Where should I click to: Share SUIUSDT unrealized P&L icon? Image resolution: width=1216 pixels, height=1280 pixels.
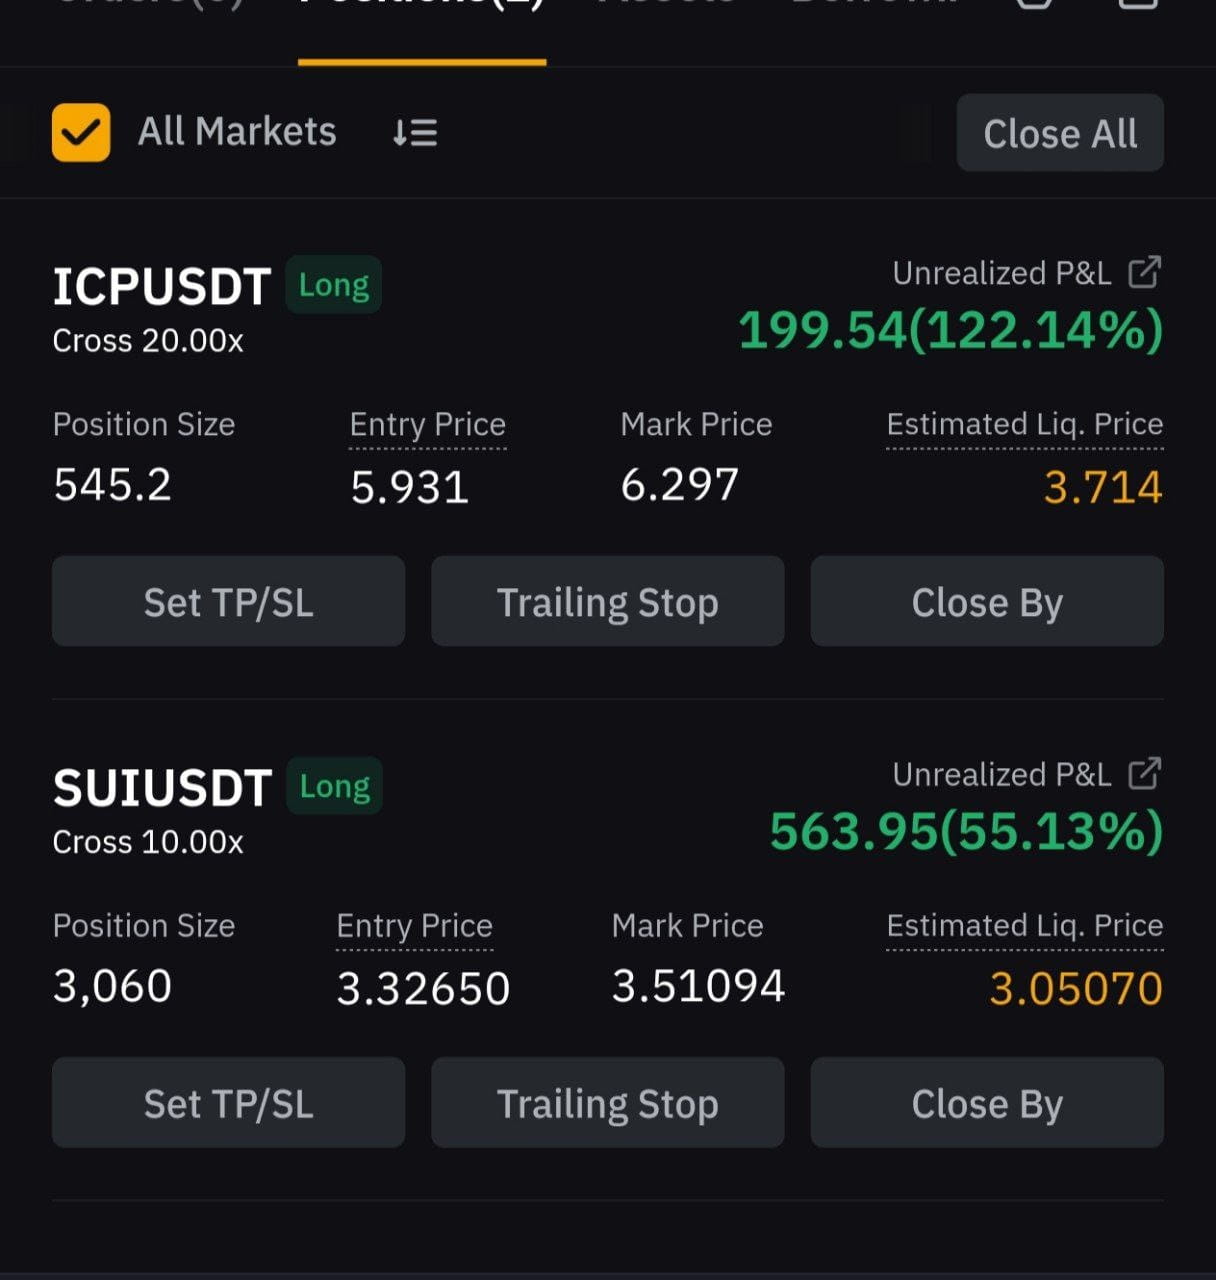pyautogui.click(x=1145, y=773)
